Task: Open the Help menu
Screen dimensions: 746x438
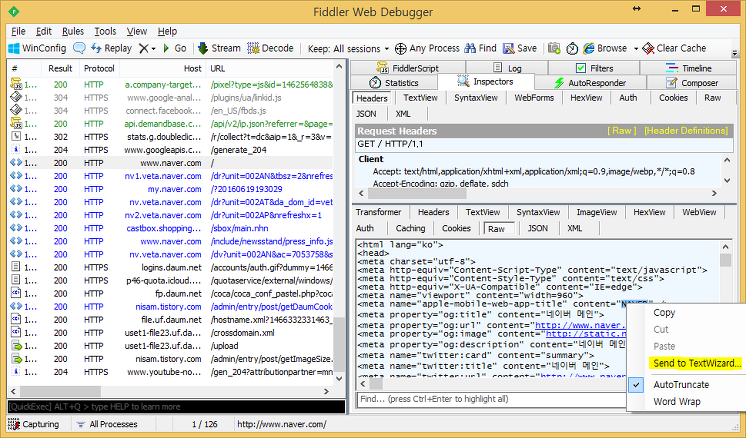Action: pos(167,31)
